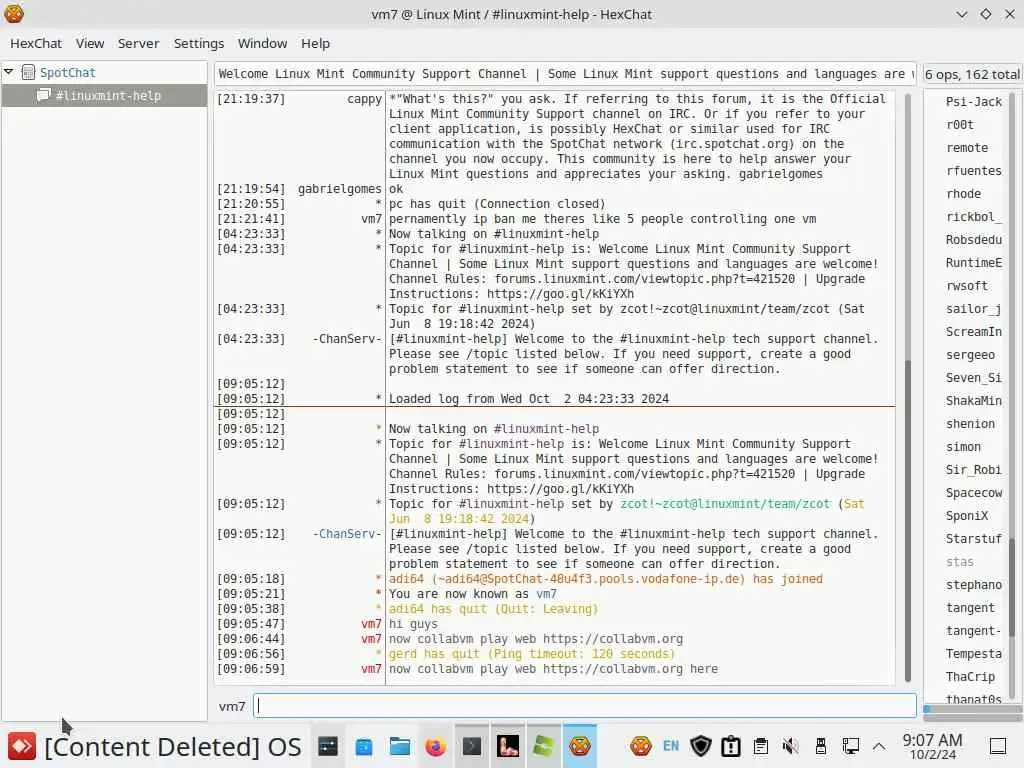Viewport: 1024px width, 768px height.
Task: Collapse the SpotChat network tree
Action: (8, 71)
